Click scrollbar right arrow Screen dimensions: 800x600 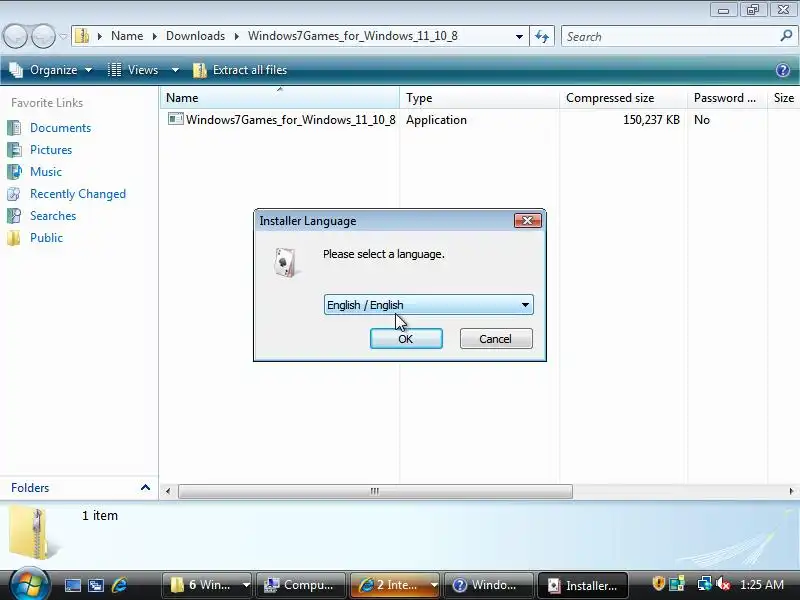[x=791, y=491]
